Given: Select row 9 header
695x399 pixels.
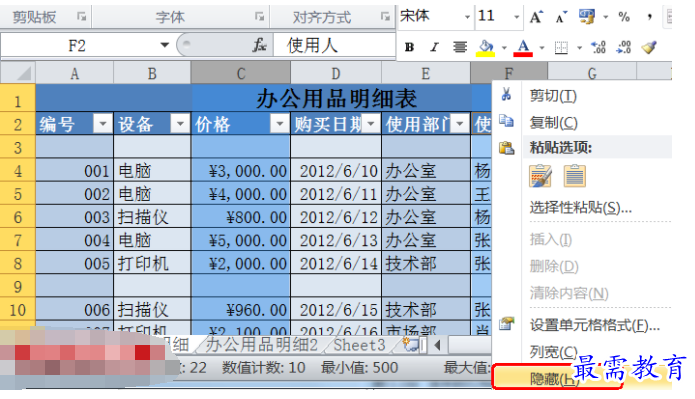Looking at the screenshot, I should 18,286.
